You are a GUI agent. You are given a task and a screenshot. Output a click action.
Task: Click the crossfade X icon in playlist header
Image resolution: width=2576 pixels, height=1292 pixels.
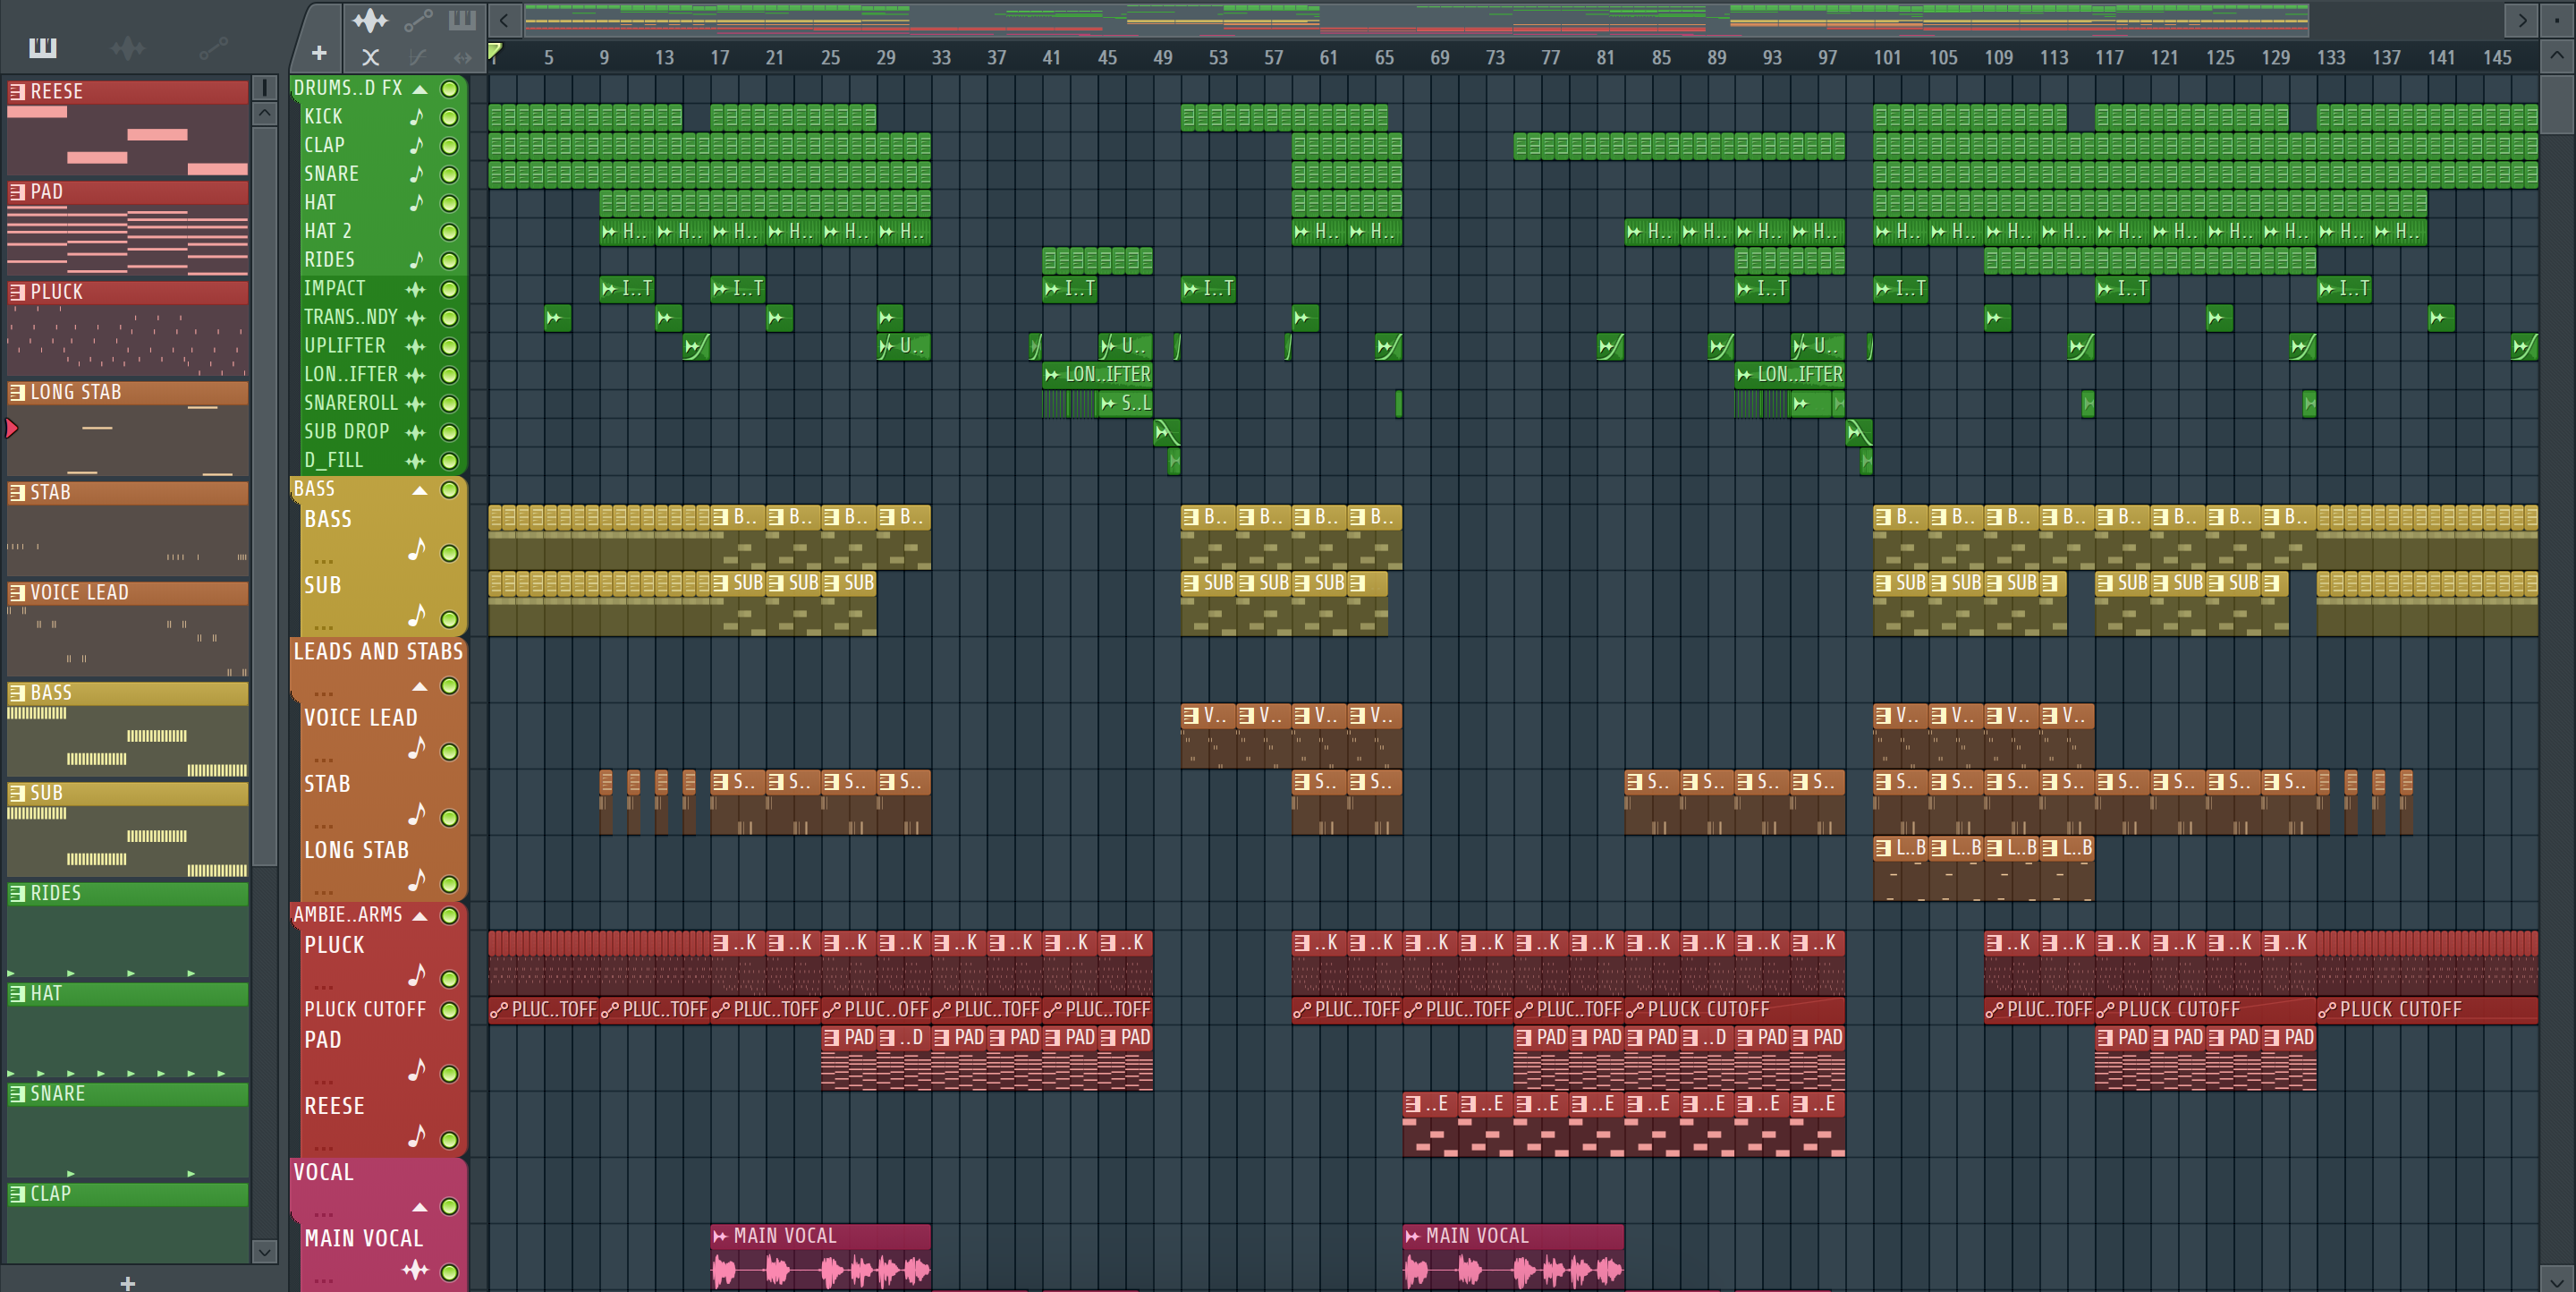(370, 57)
